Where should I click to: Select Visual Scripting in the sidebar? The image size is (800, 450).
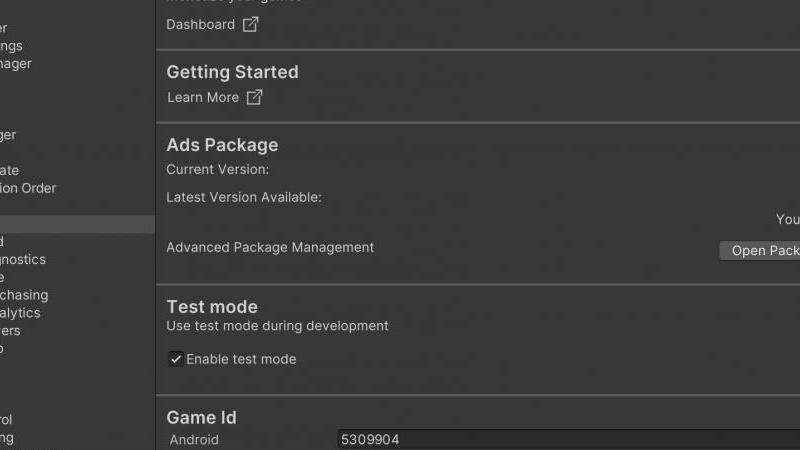point(7,438)
